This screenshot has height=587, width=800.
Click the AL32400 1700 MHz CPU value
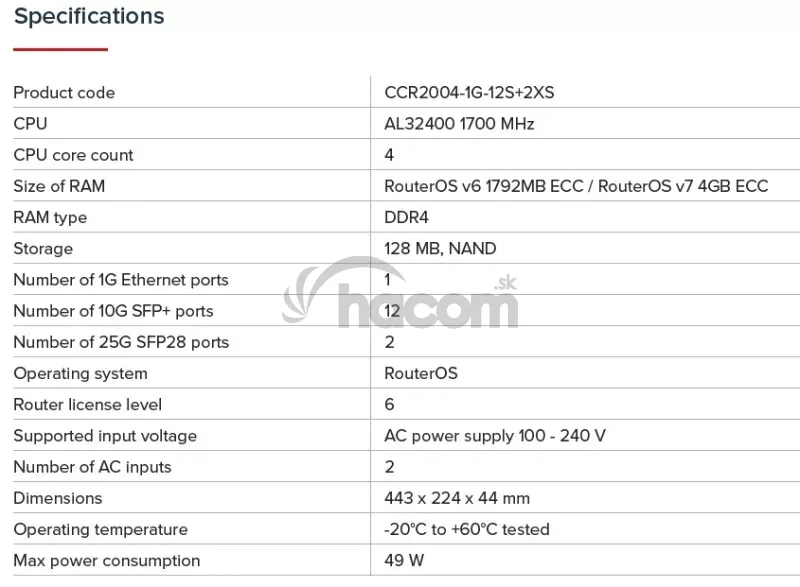tap(459, 124)
